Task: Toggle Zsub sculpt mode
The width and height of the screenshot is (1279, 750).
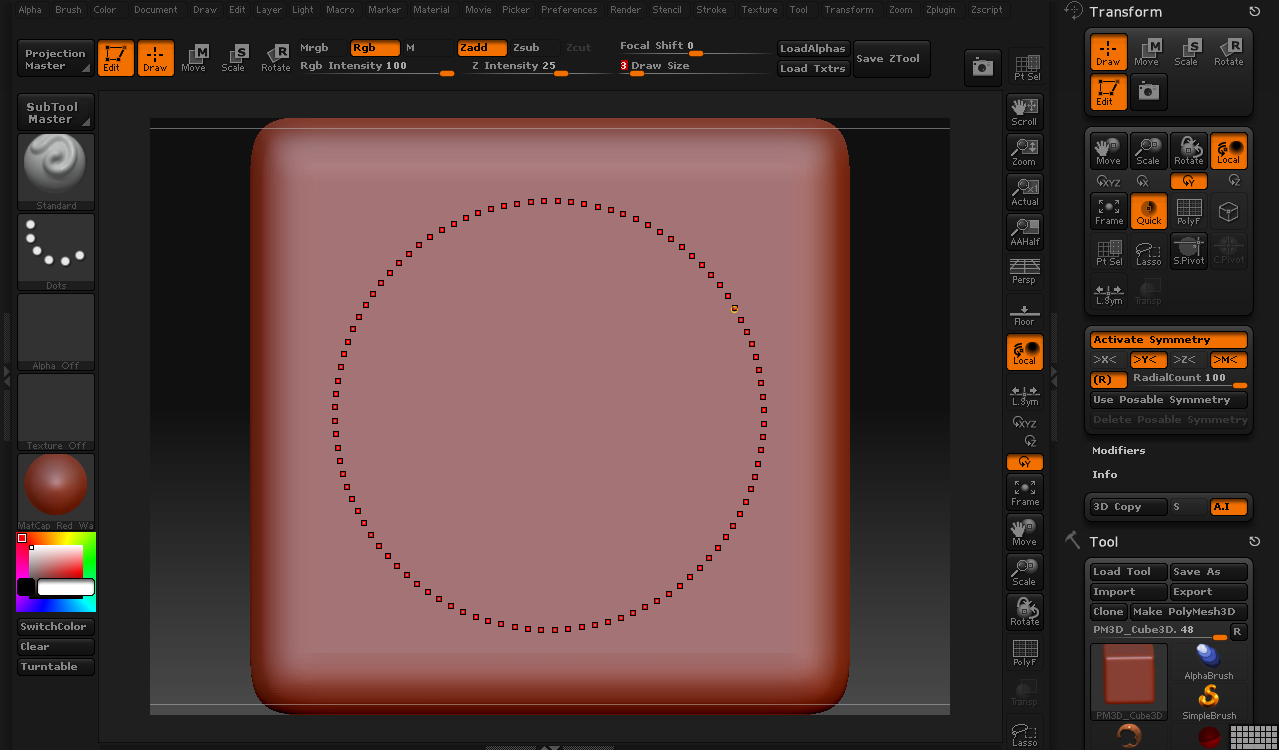Action: [x=526, y=48]
